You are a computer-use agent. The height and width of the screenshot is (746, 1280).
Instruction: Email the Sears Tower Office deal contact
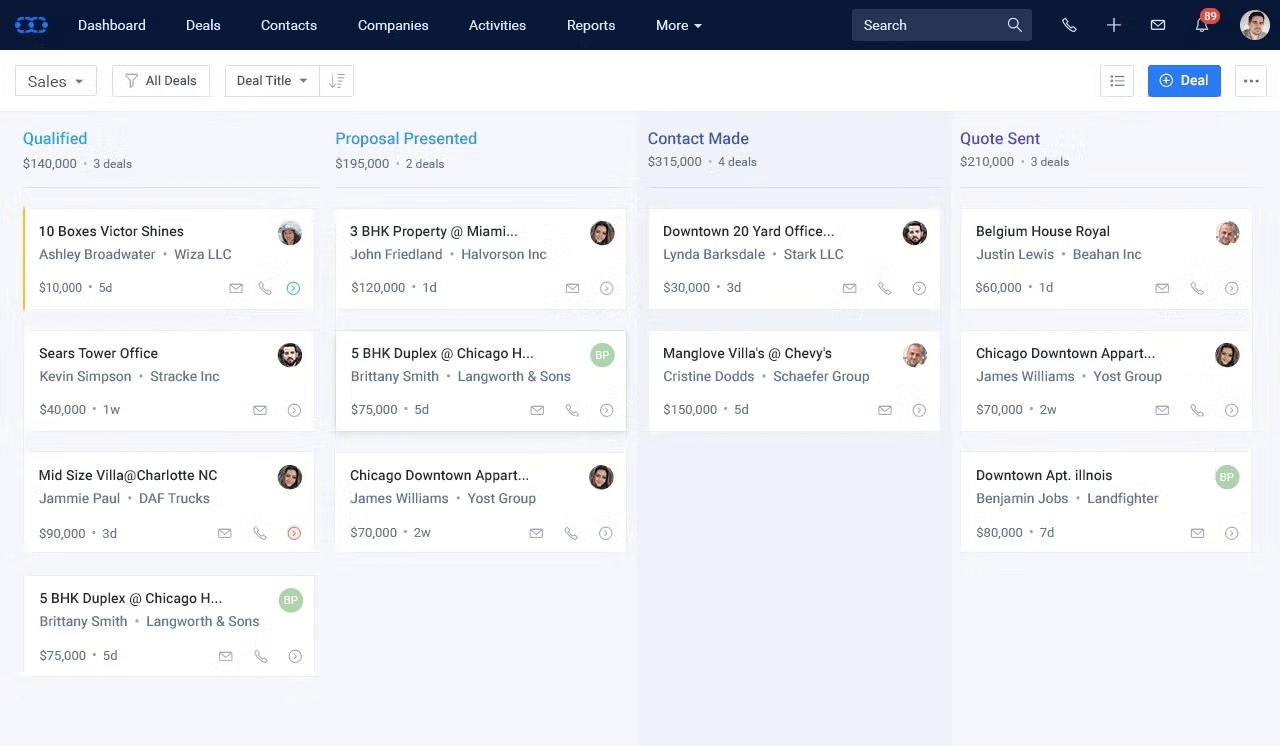(x=260, y=409)
